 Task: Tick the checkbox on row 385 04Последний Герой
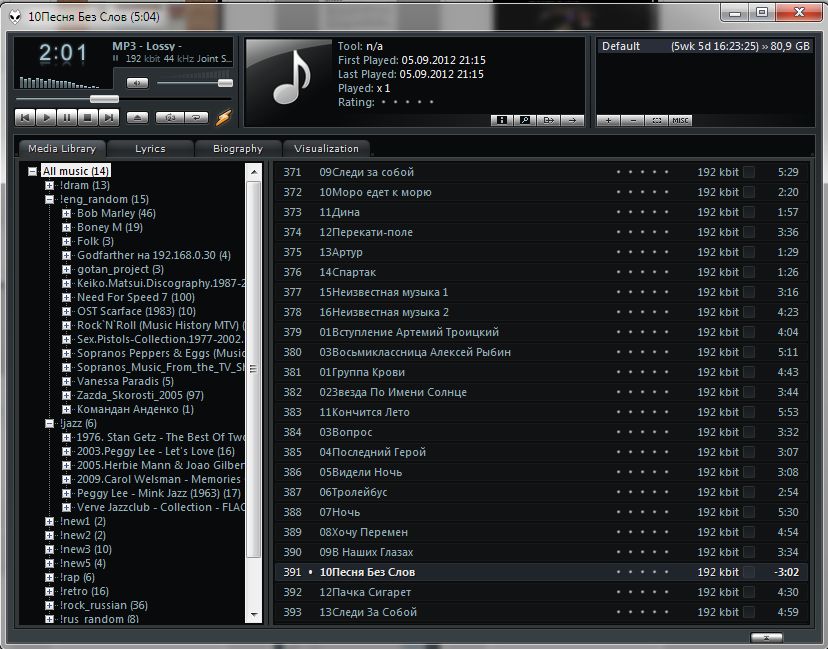[x=749, y=453]
